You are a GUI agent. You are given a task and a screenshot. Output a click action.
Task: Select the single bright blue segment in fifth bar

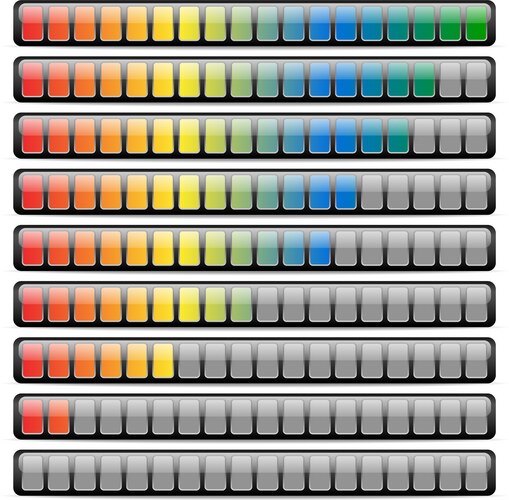tap(320, 248)
